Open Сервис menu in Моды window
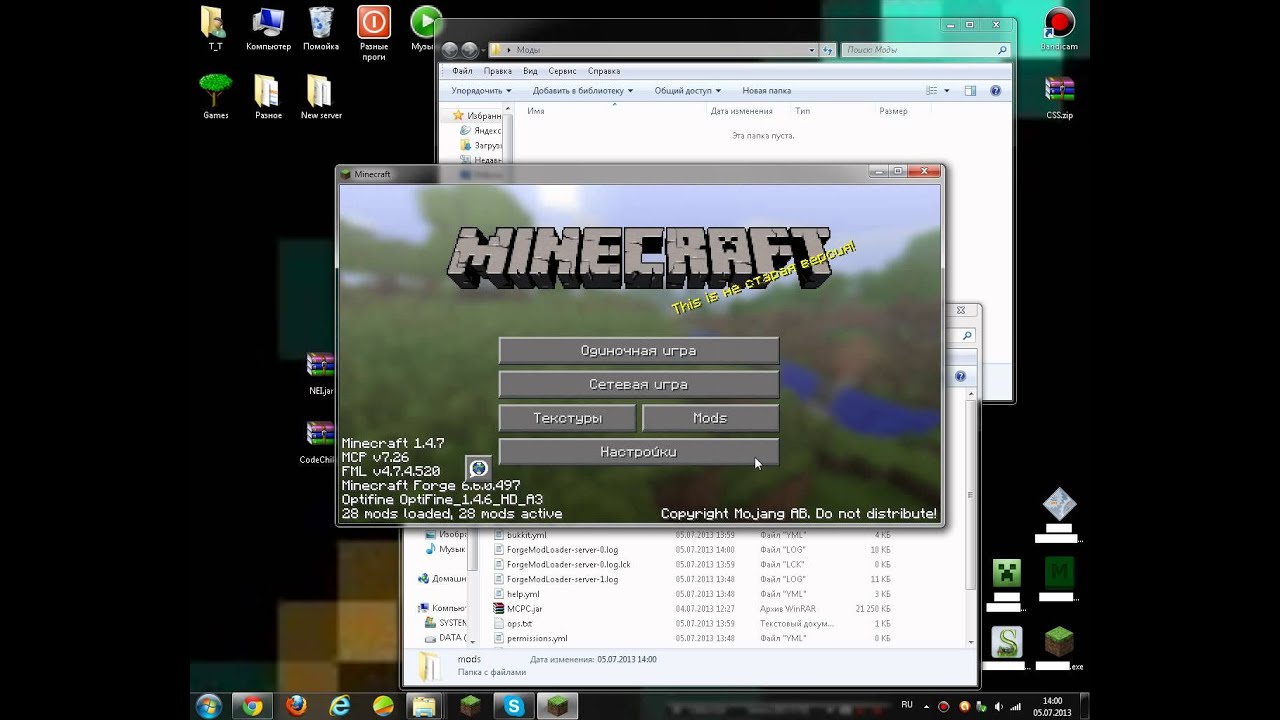 pyautogui.click(x=562, y=71)
